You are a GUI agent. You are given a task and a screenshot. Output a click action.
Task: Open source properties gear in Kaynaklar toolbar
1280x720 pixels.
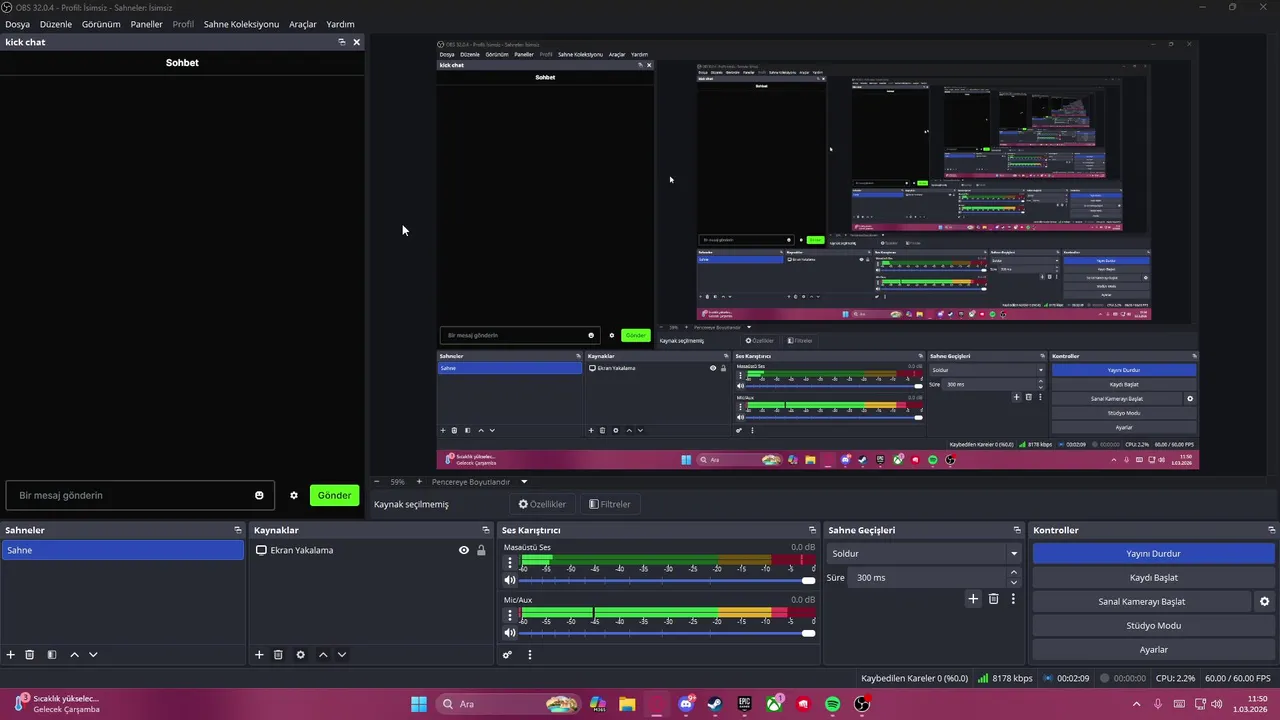[300, 655]
